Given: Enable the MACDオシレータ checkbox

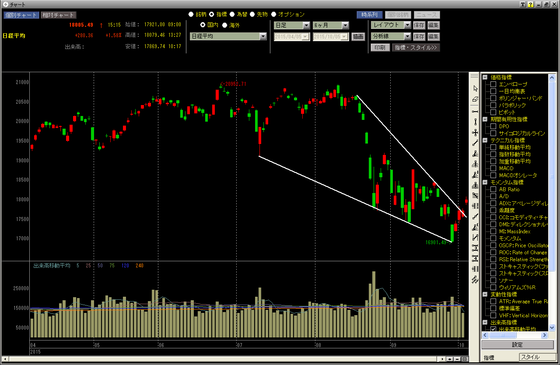Looking at the screenshot, I should pyautogui.click(x=493, y=175).
